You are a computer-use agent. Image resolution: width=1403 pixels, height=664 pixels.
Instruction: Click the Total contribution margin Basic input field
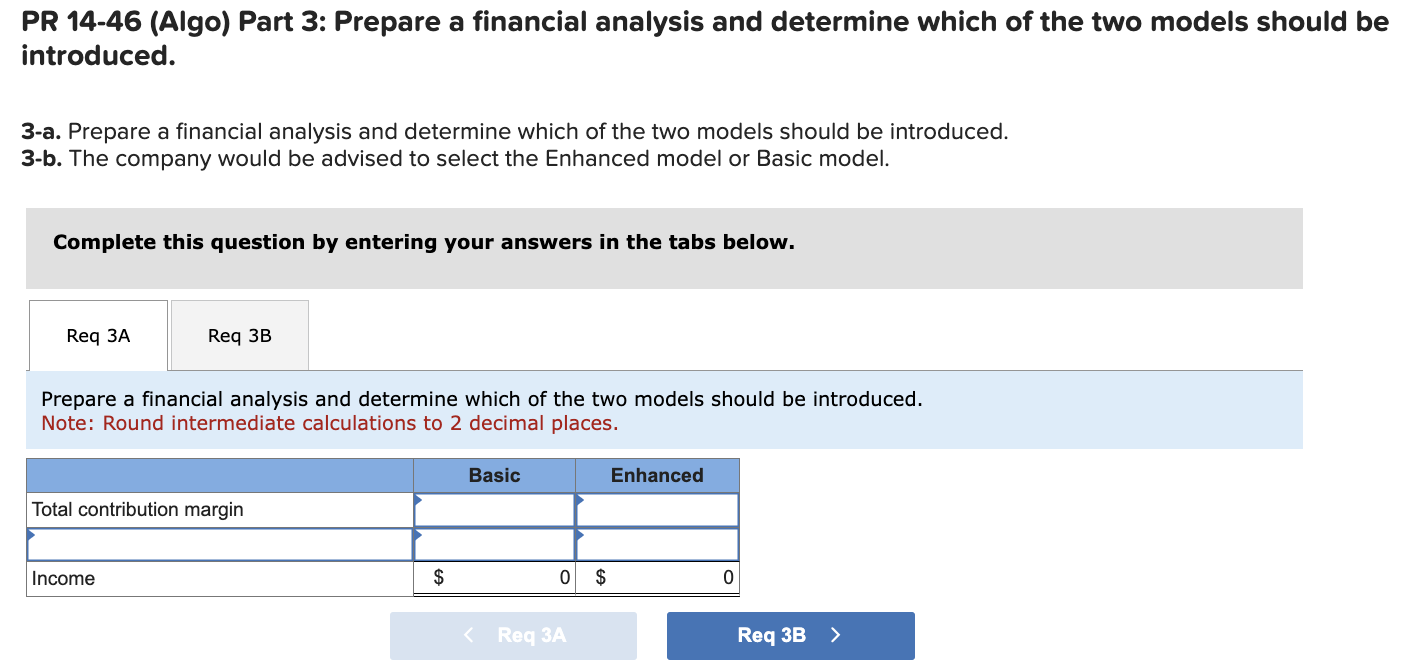(495, 510)
